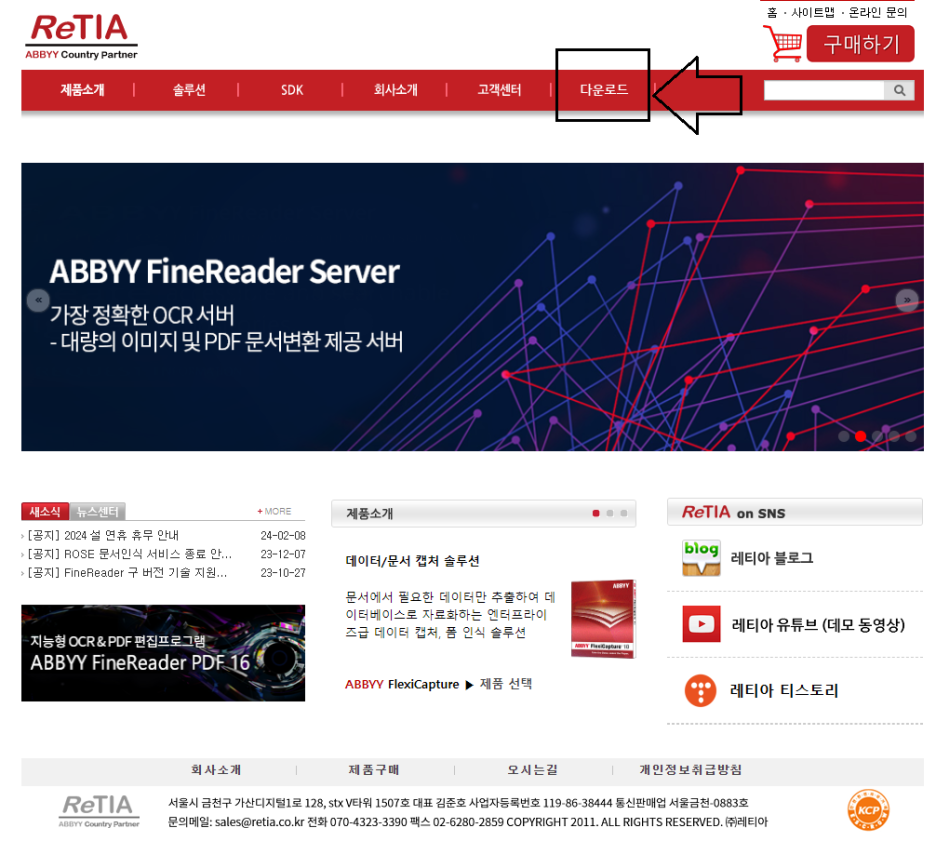Click the footer 개인정보취급방침 link
The width and height of the screenshot is (936, 868).
(691, 770)
